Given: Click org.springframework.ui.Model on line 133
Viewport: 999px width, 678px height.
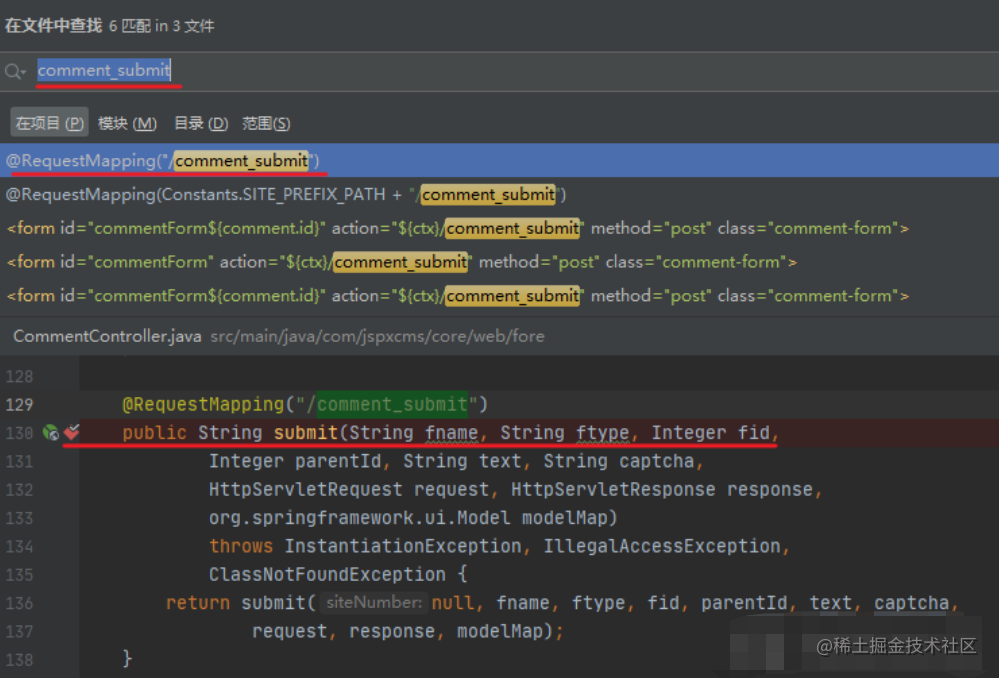Looking at the screenshot, I should 359,517.
